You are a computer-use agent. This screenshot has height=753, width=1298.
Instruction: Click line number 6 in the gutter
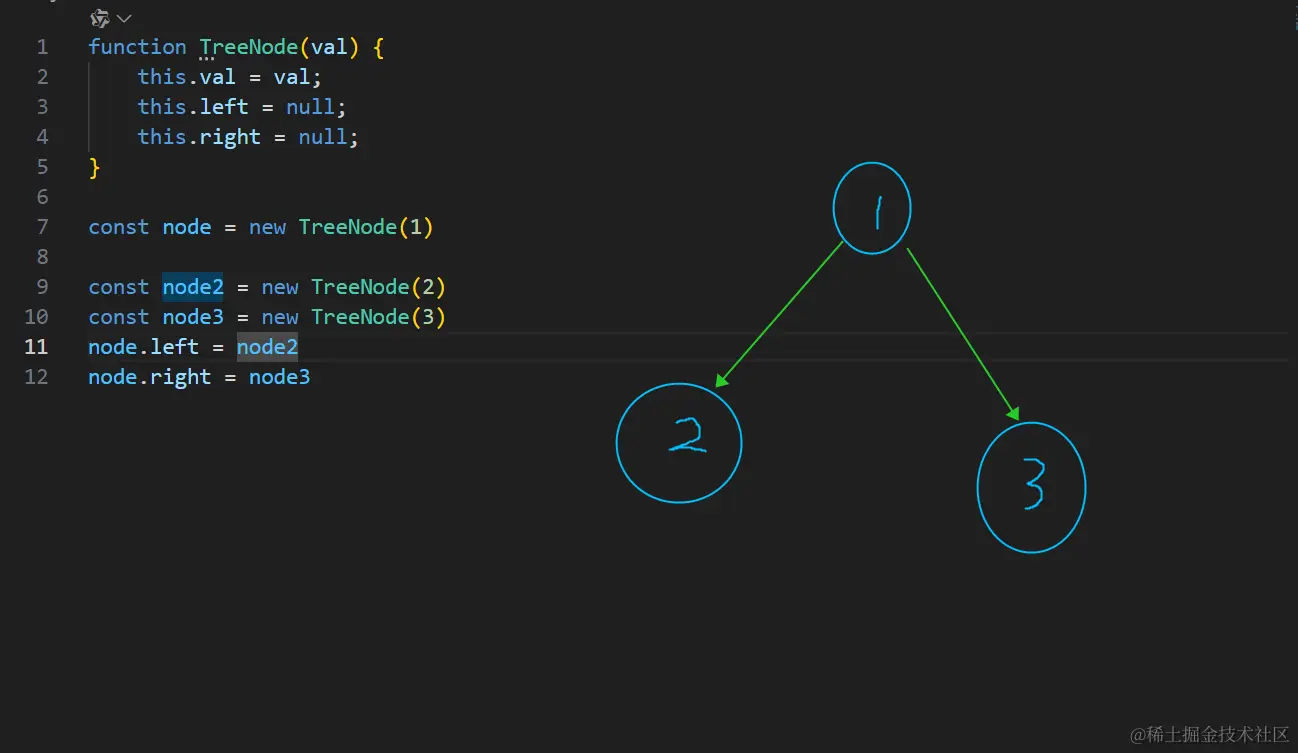pos(42,197)
